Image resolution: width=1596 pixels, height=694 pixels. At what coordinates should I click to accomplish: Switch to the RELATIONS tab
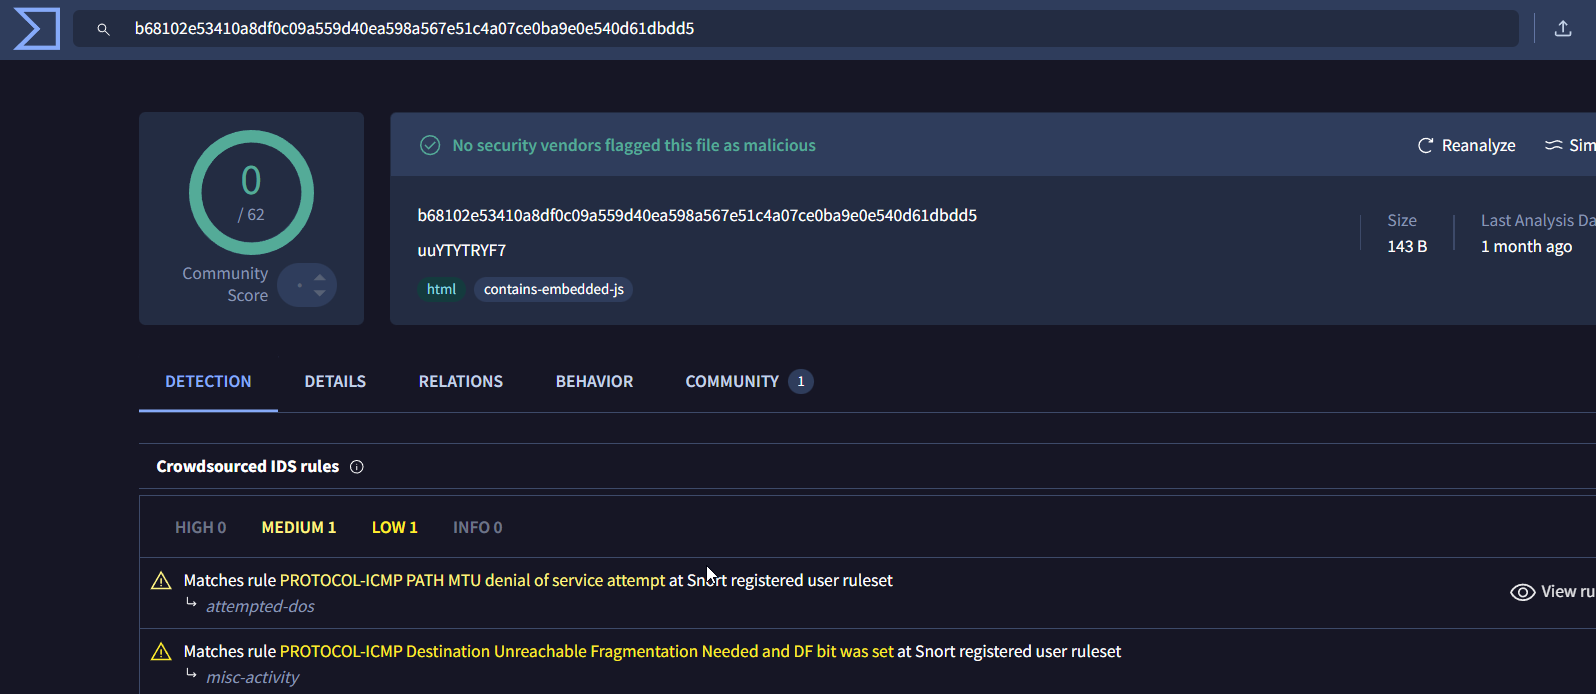tap(461, 382)
